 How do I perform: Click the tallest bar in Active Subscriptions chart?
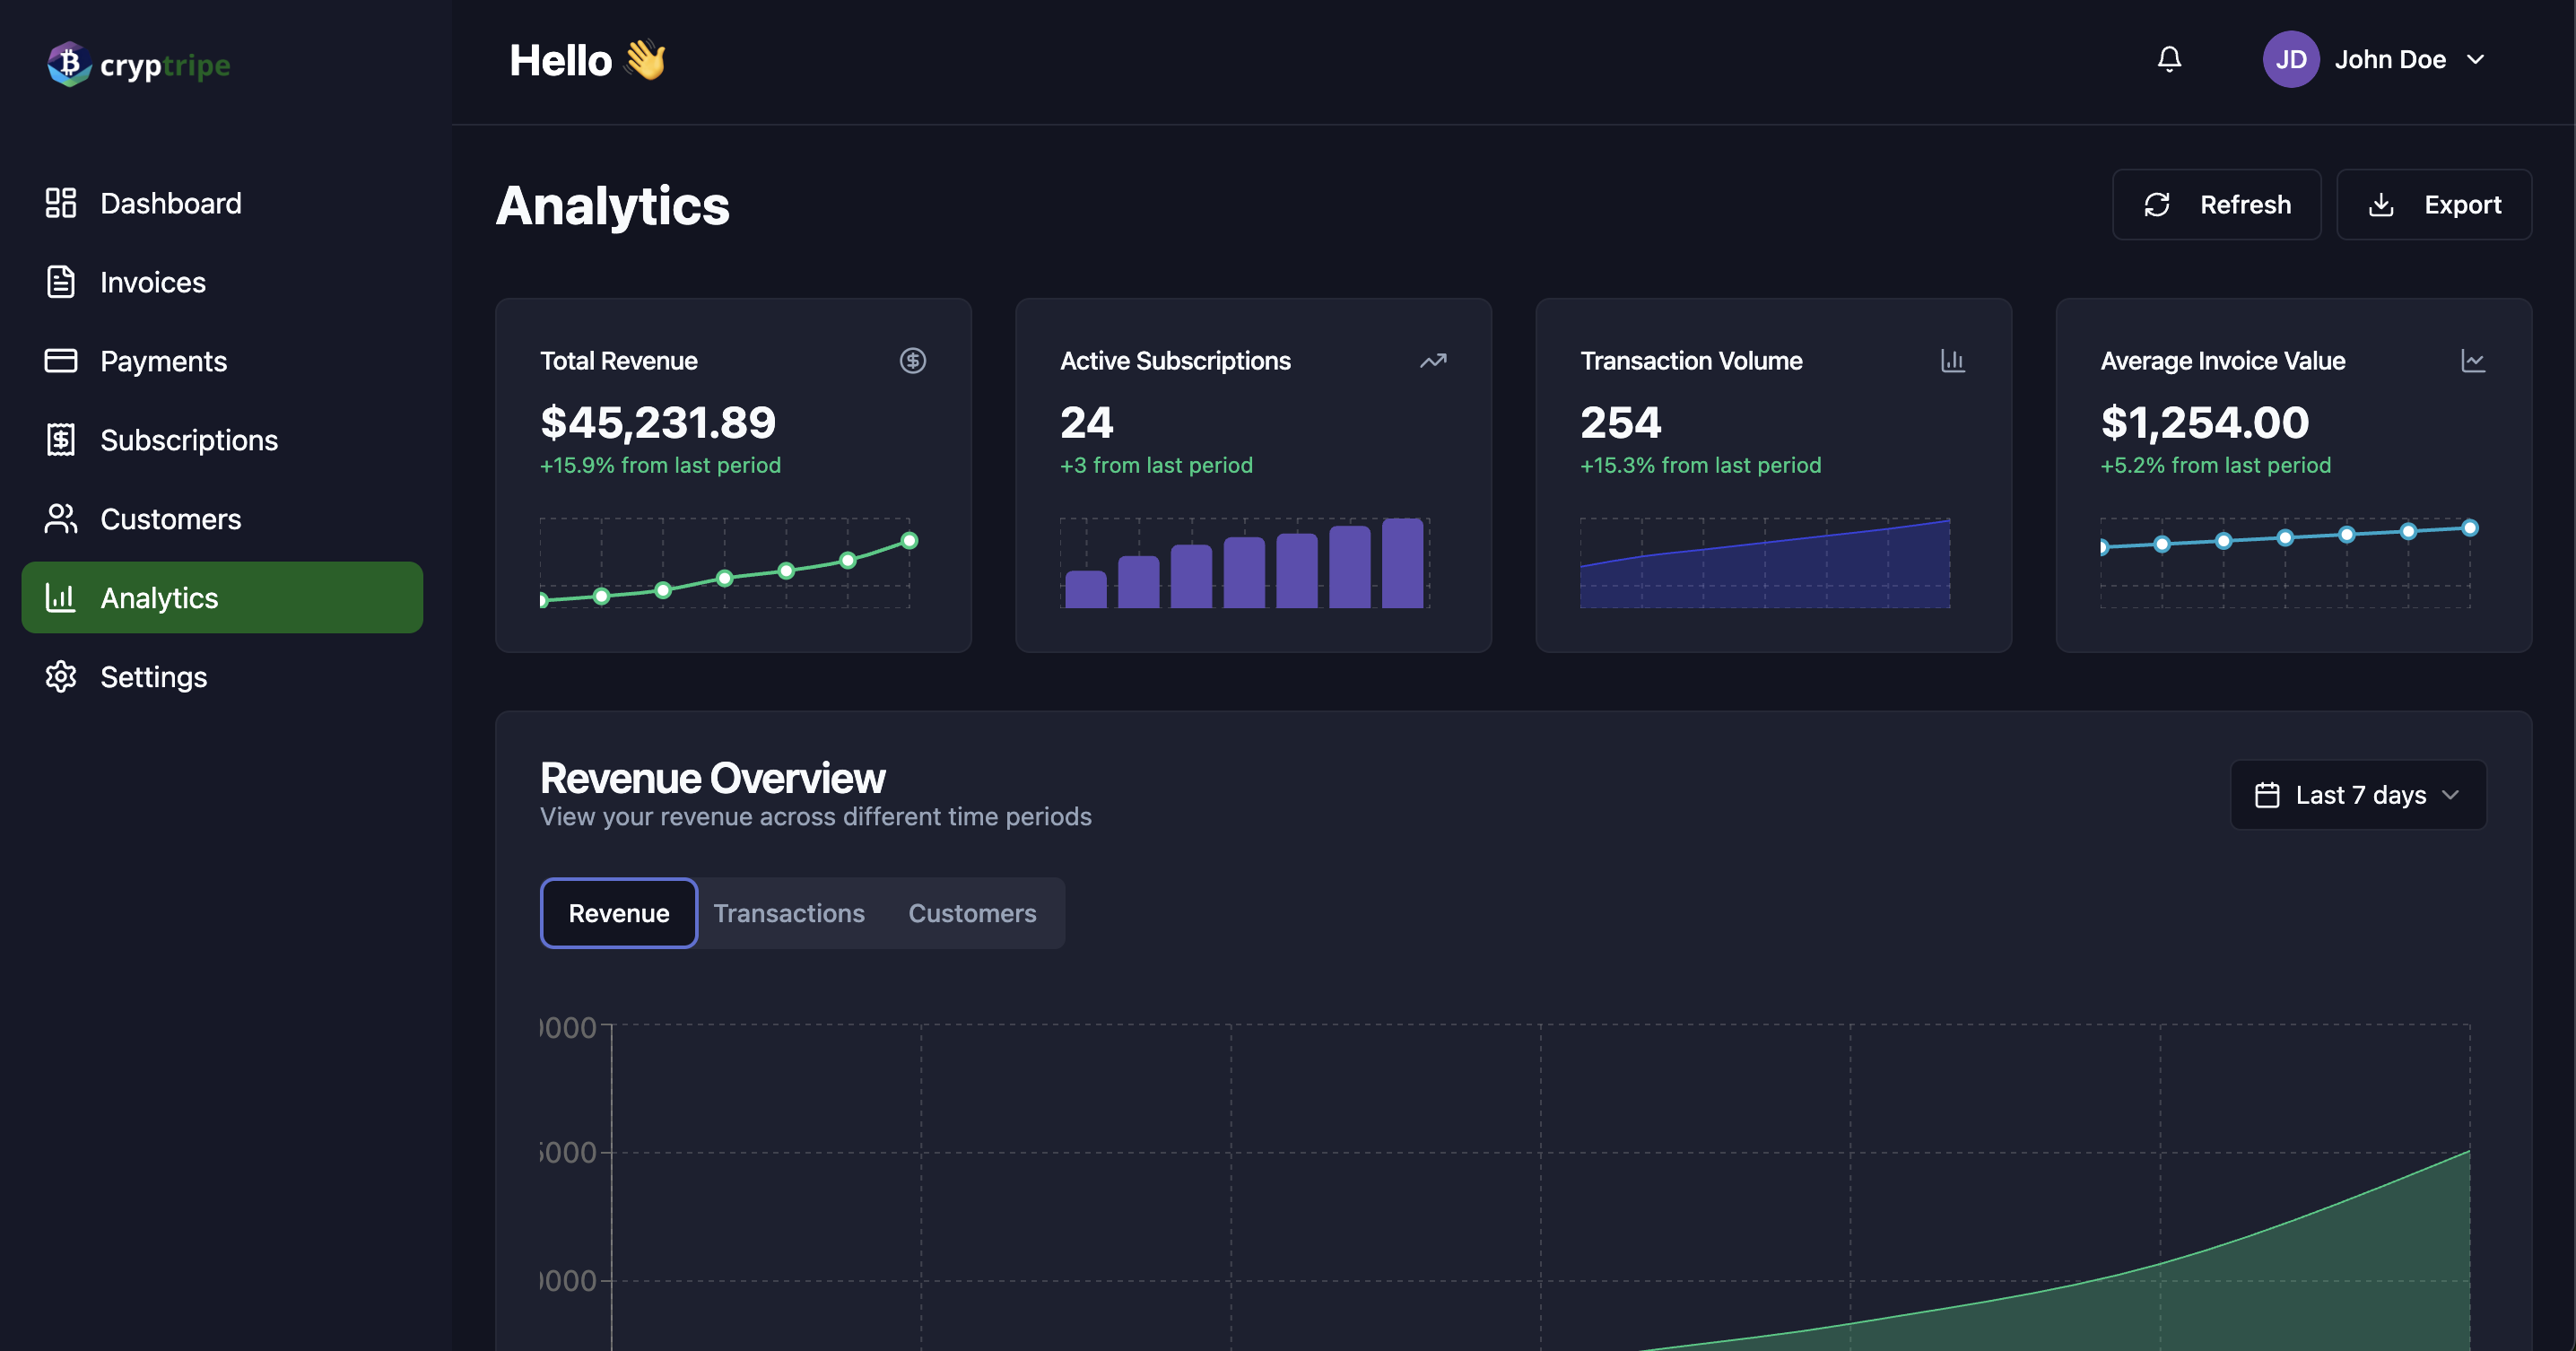[x=1402, y=563]
